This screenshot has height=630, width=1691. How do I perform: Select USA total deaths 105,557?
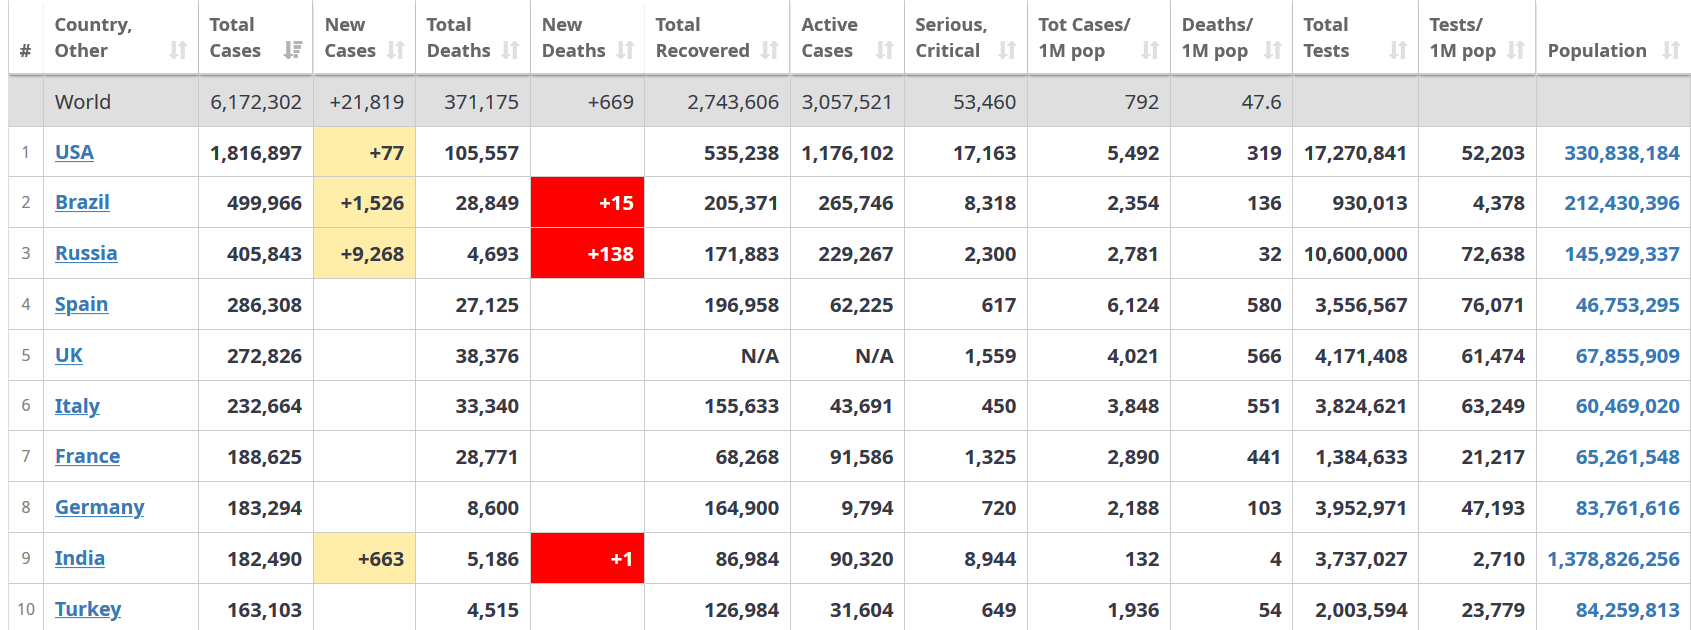481,153
